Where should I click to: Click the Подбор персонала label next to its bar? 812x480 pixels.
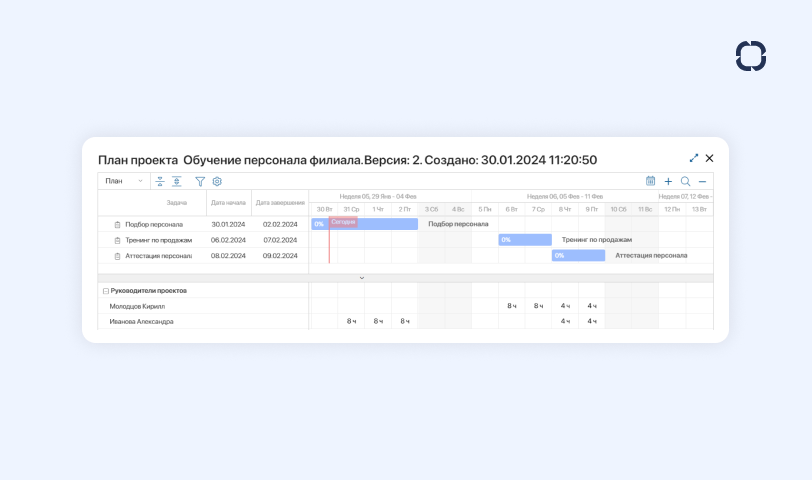pyautogui.click(x=458, y=224)
